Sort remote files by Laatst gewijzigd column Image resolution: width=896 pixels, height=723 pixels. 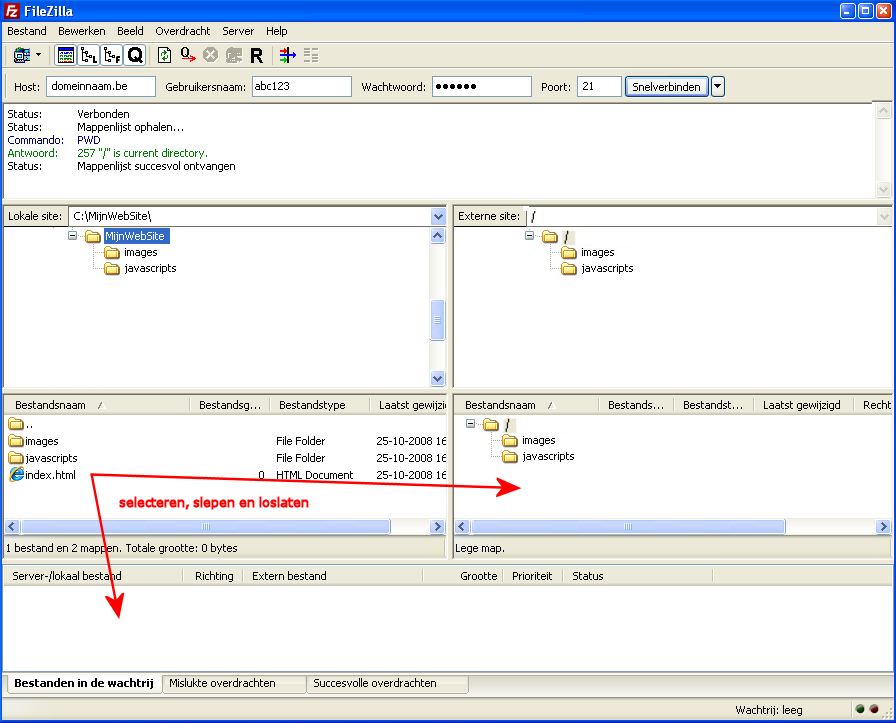[x=802, y=405]
